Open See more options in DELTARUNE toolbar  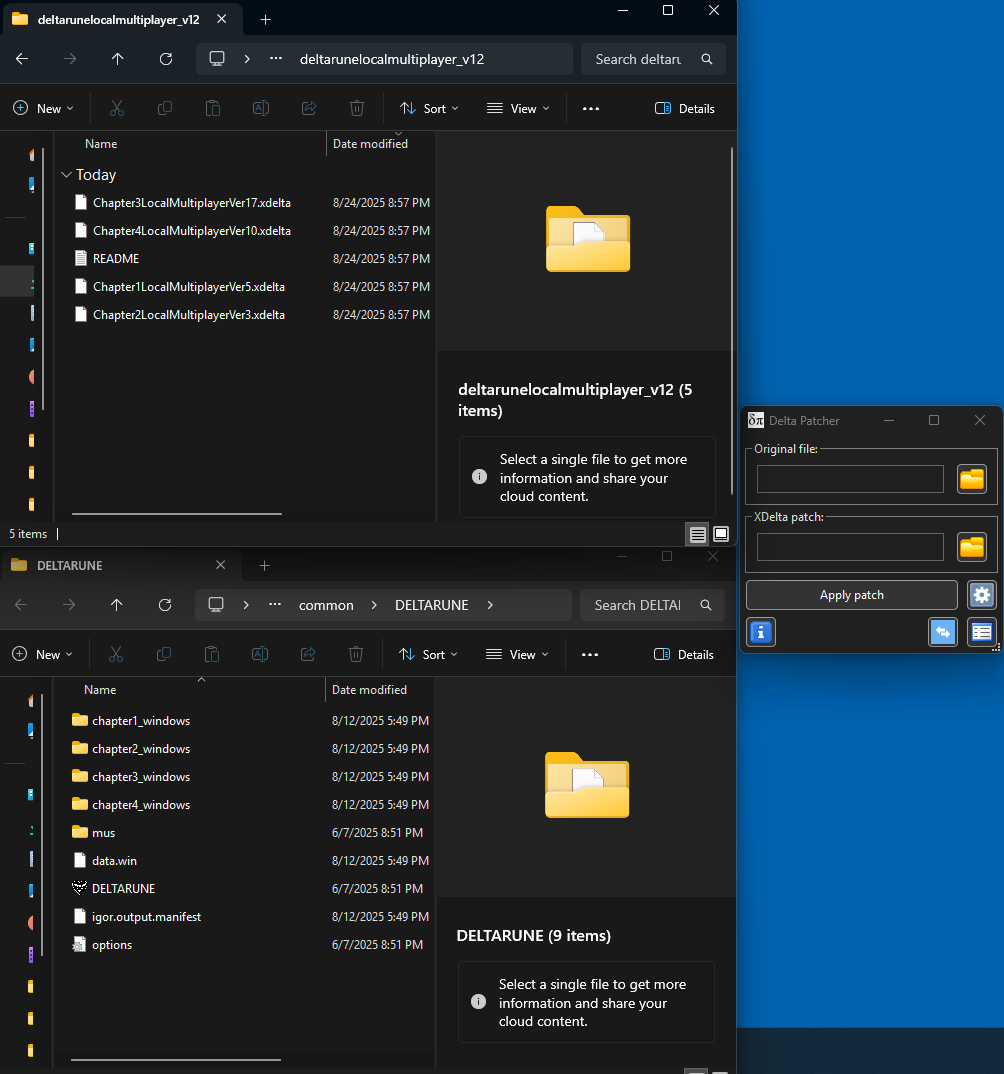click(x=589, y=654)
